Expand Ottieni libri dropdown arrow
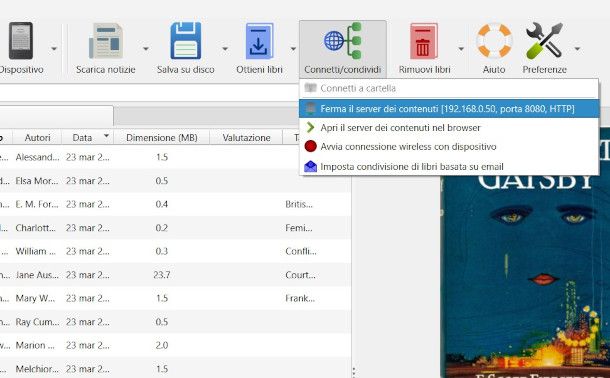This screenshot has width=610, height=378. 293,49
